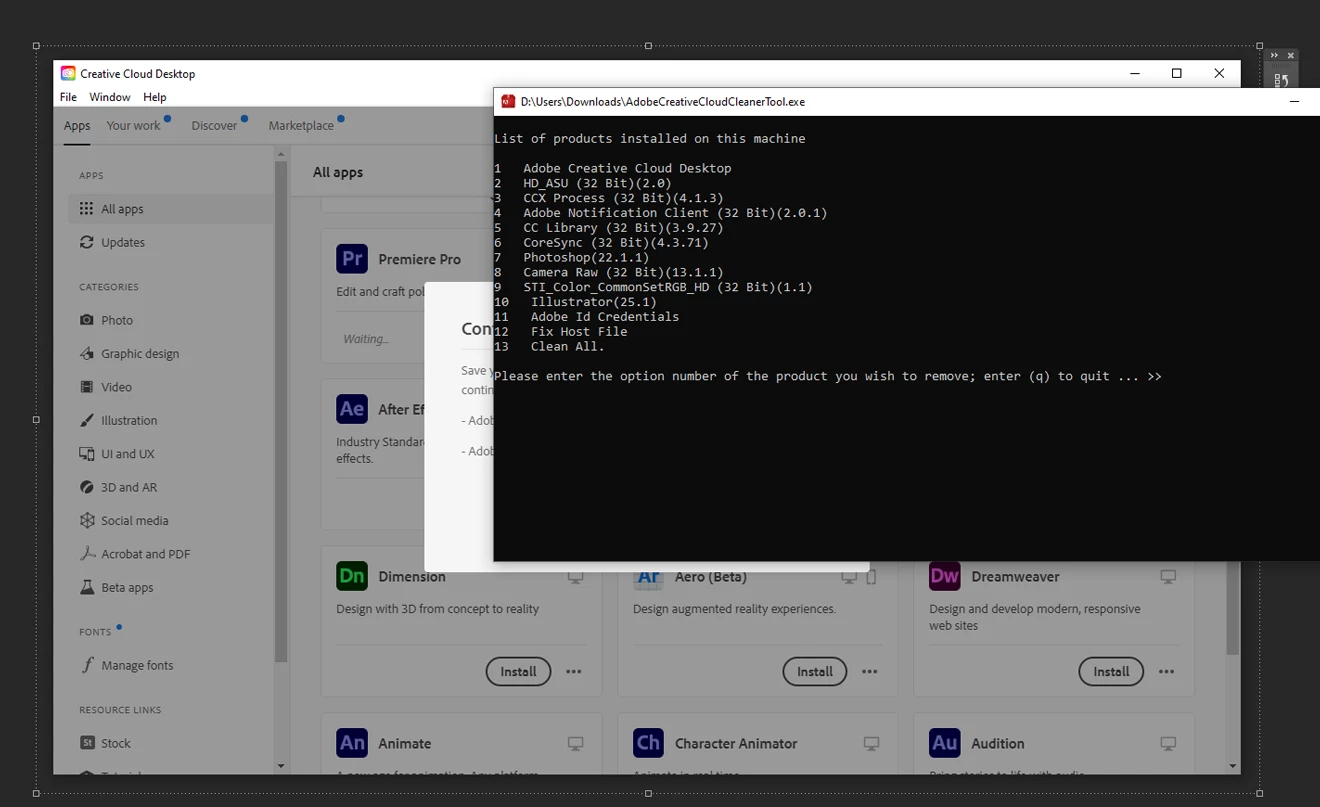
Task: Click the Cleaner Tool console window icon
Action: coord(508,101)
